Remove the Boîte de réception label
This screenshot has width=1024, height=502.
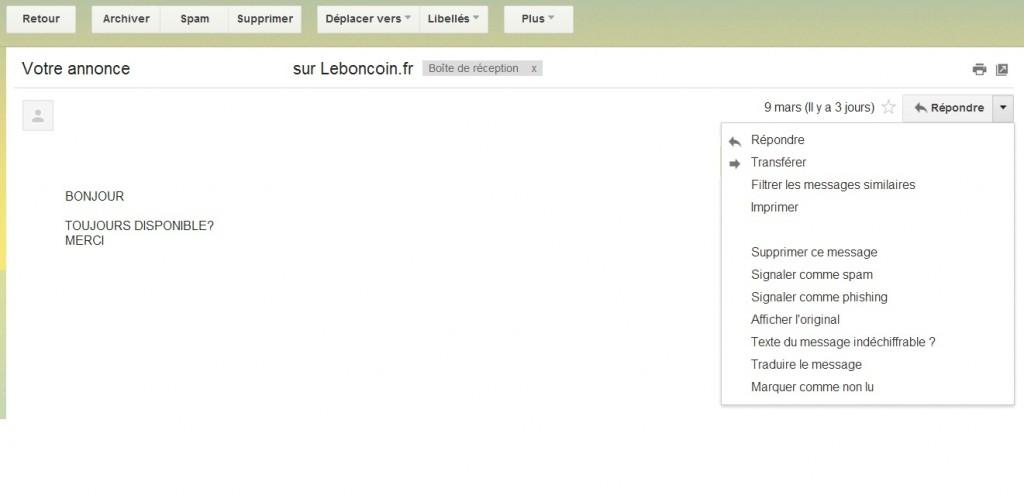tap(534, 69)
